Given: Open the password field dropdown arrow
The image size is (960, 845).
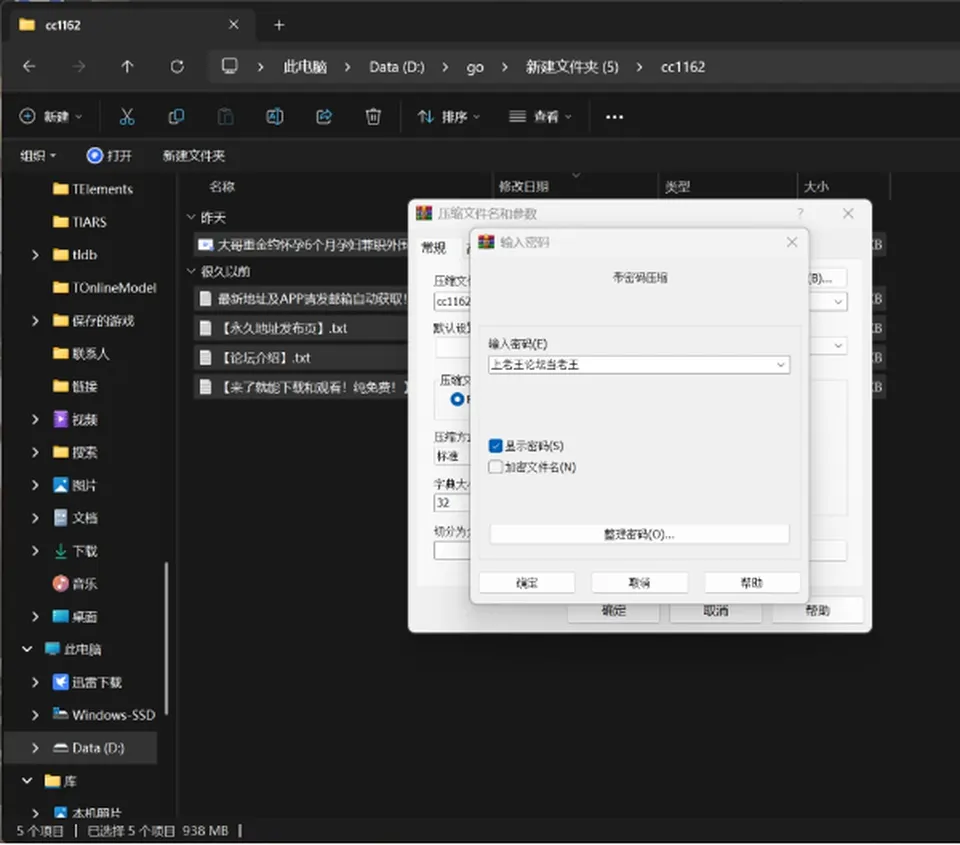Looking at the screenshot, I should point(781,365).
